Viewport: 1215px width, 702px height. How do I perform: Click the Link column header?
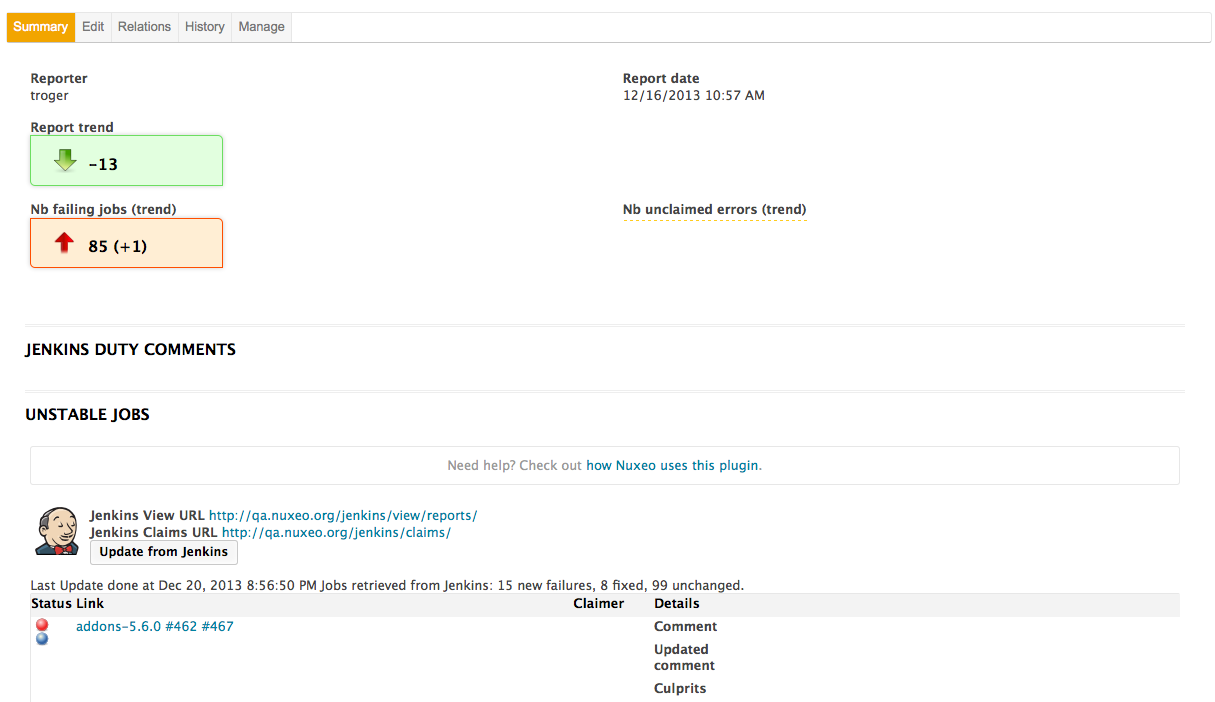(90, 604)
